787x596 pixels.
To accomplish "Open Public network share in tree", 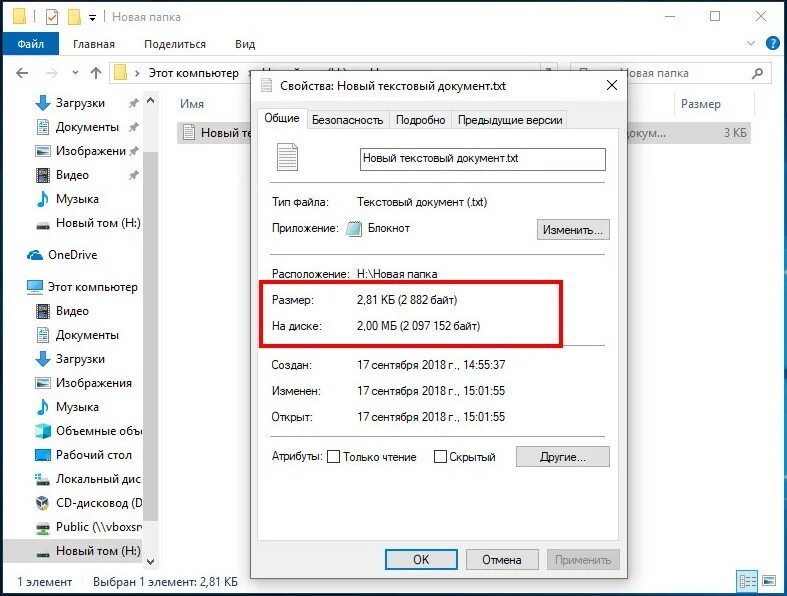I will click(98, 527).
